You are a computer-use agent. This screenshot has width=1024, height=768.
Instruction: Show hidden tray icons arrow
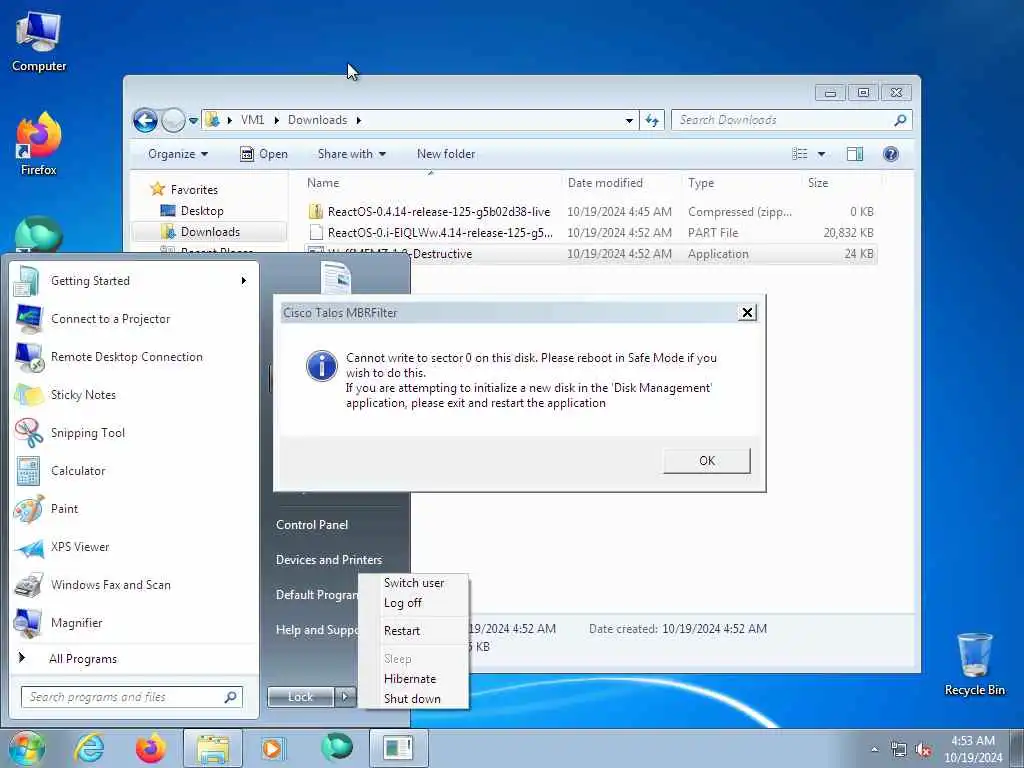874,750
